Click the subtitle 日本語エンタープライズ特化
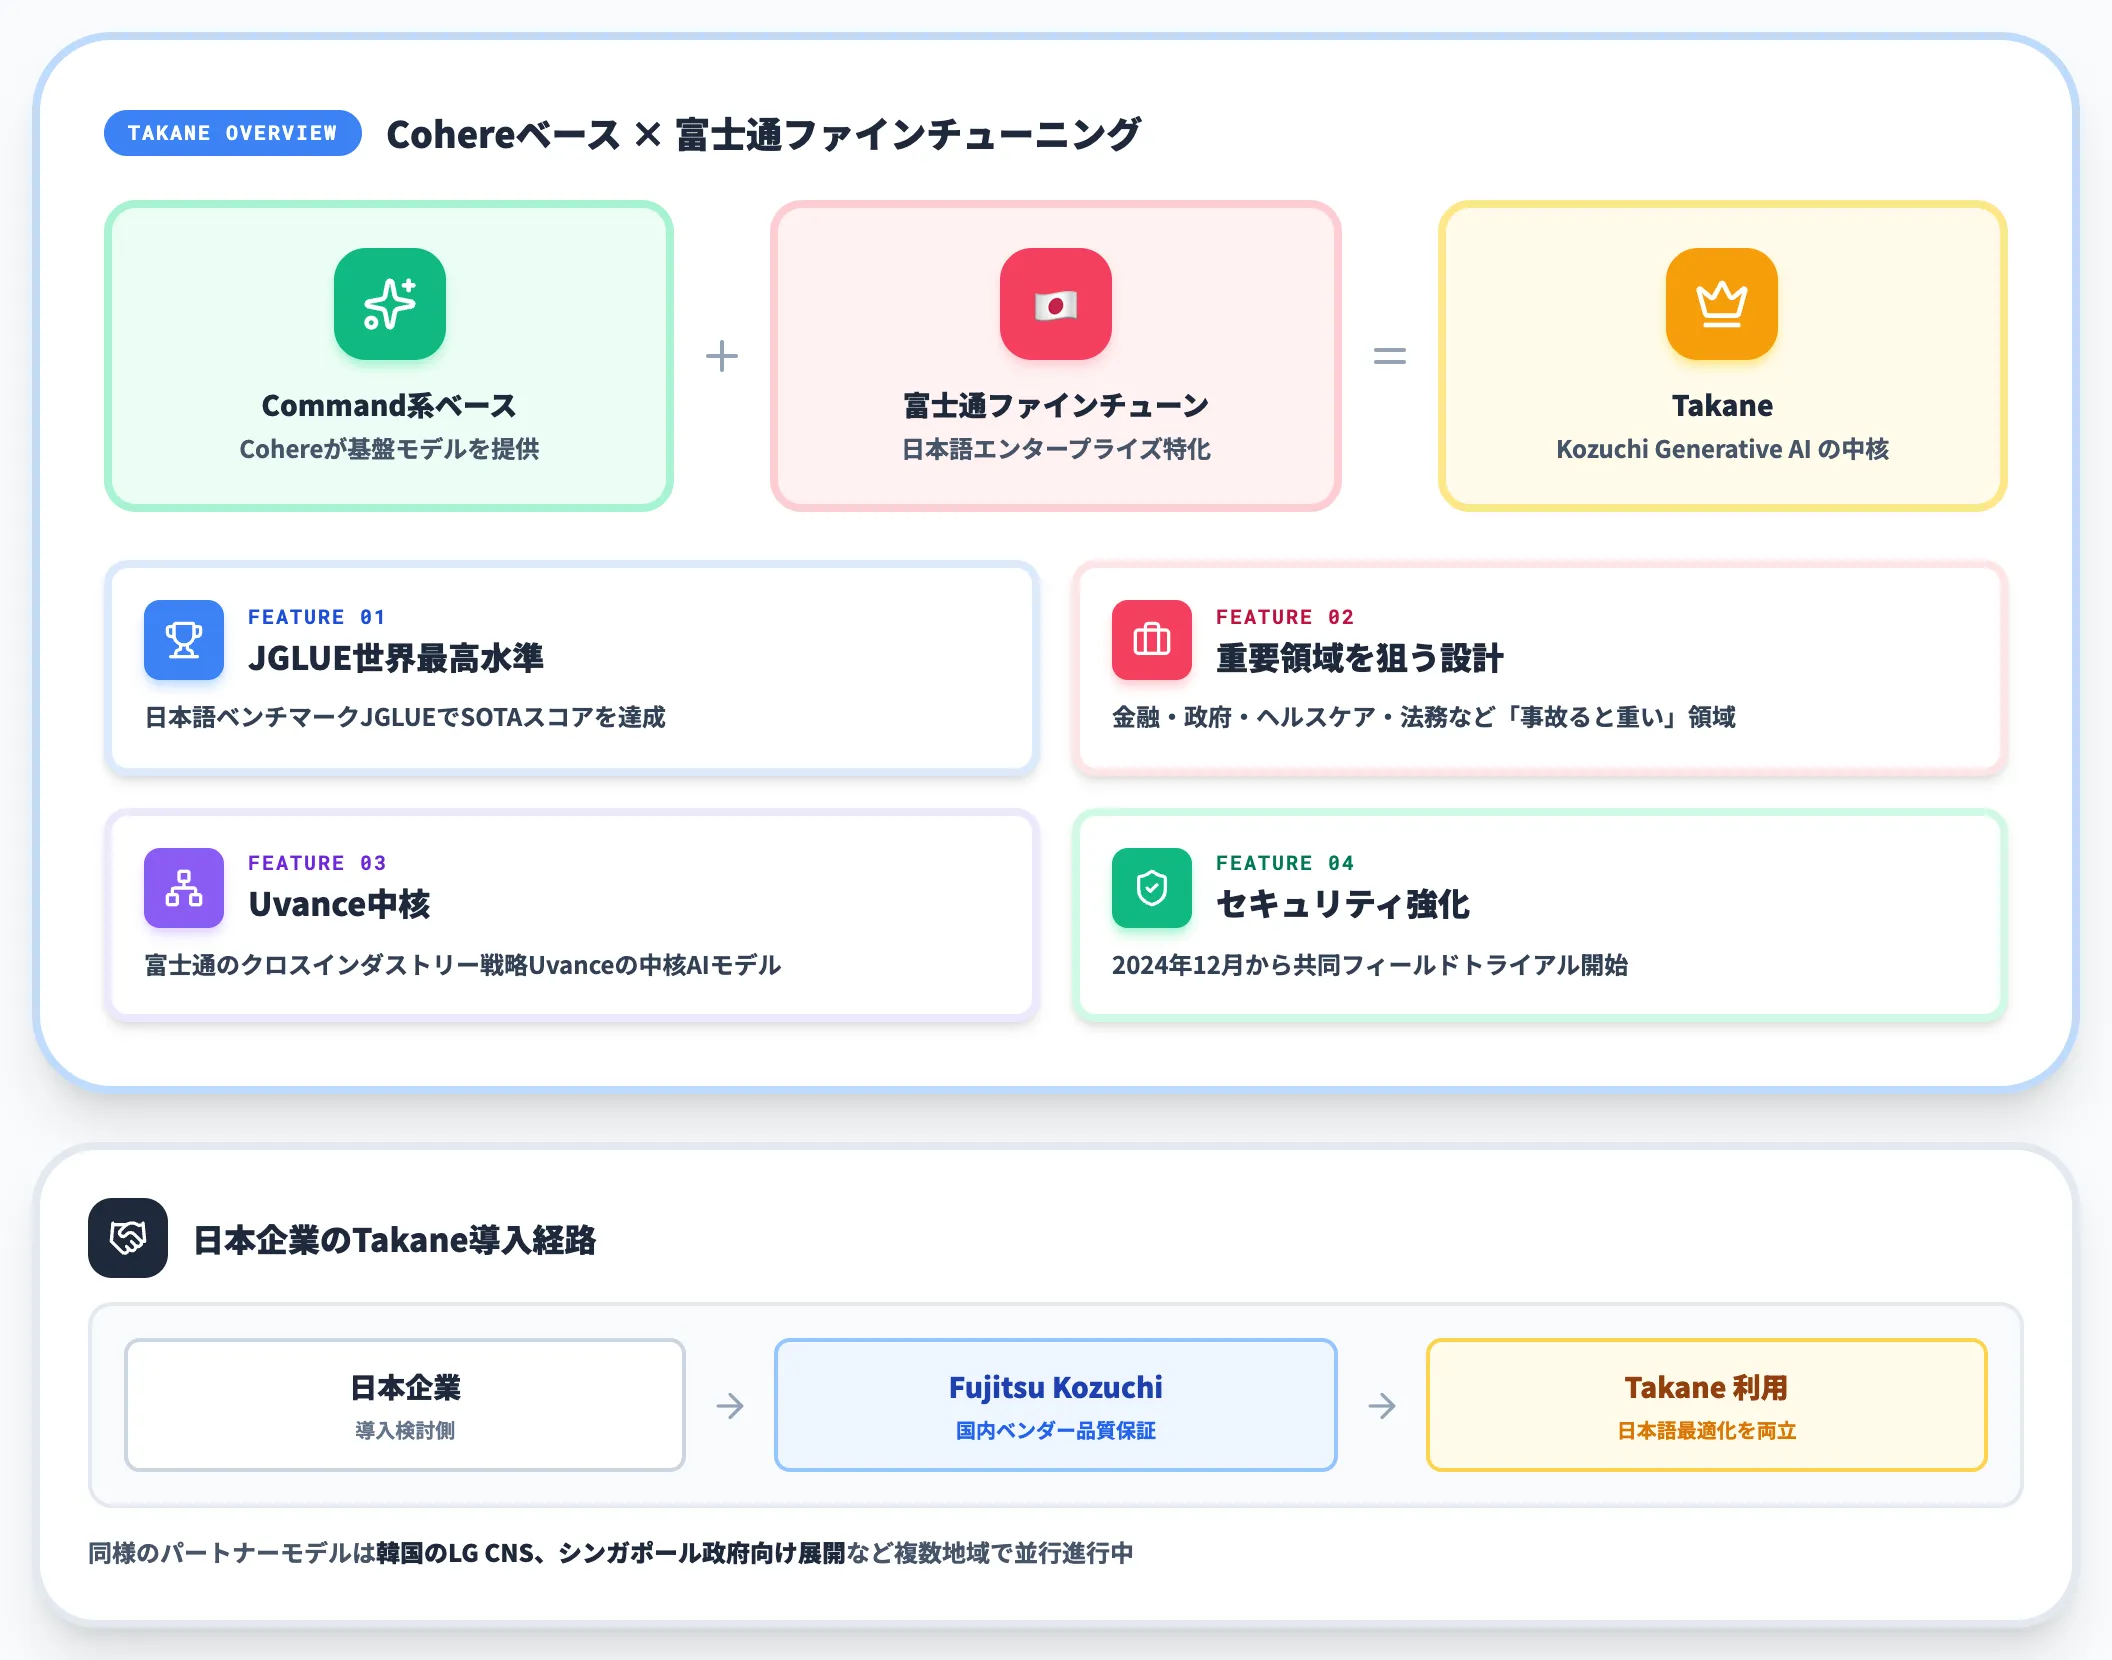This screenshot has height=1660, width=2112. coord(1056,449)
